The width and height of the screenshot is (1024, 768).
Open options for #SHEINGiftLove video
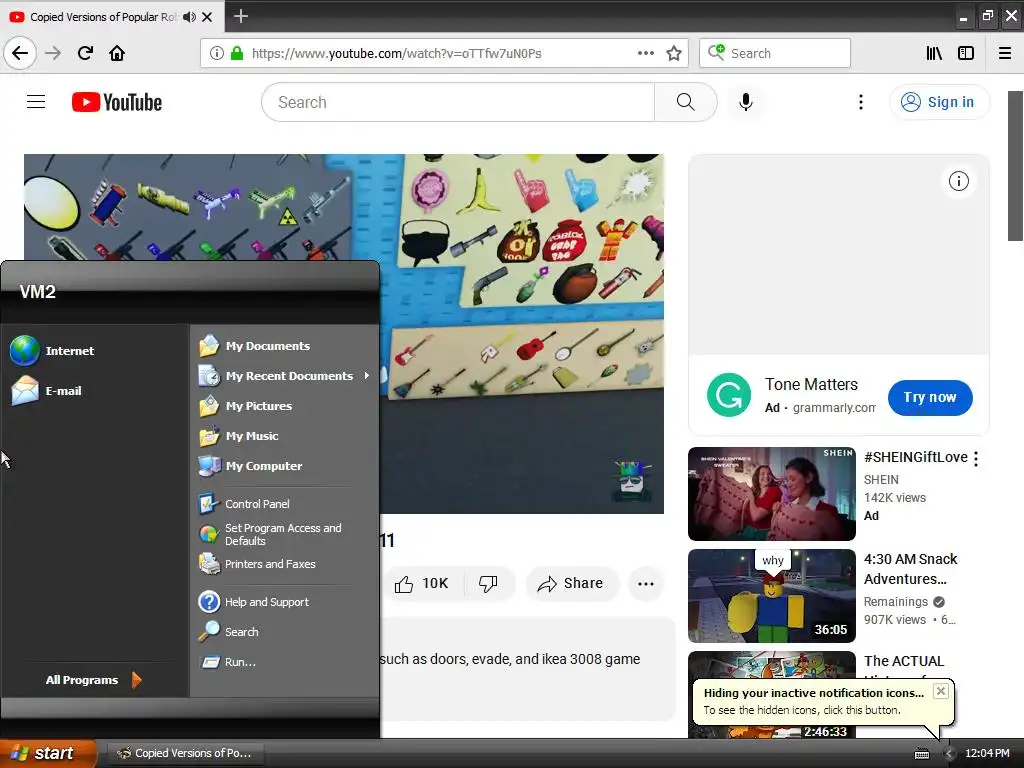pyautogui.click(x=976, y=458)
